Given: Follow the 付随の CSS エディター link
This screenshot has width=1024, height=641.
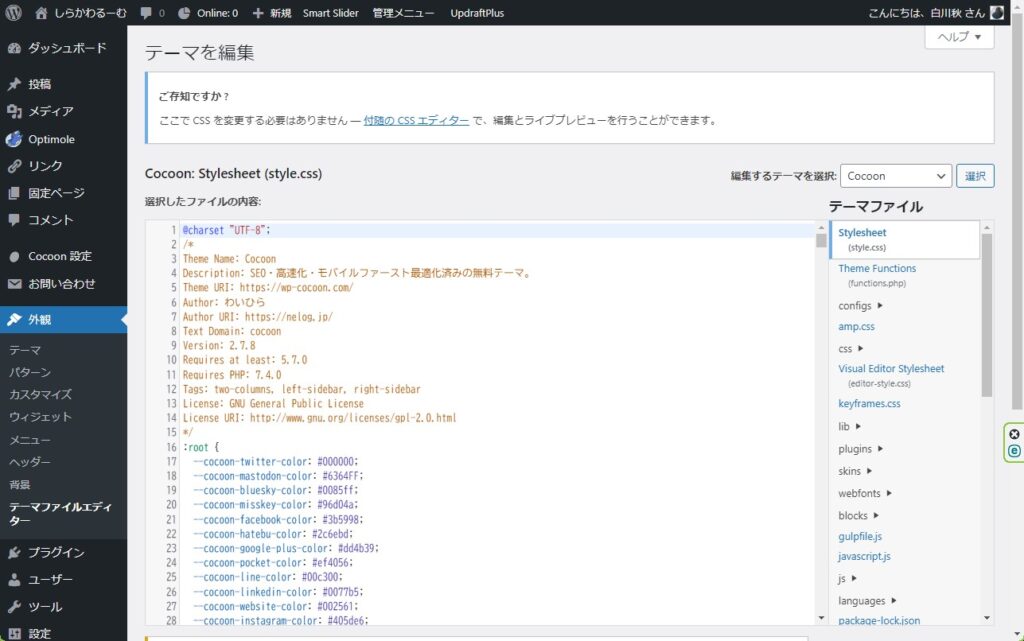Looking at the screenshot, I should 416,120.
